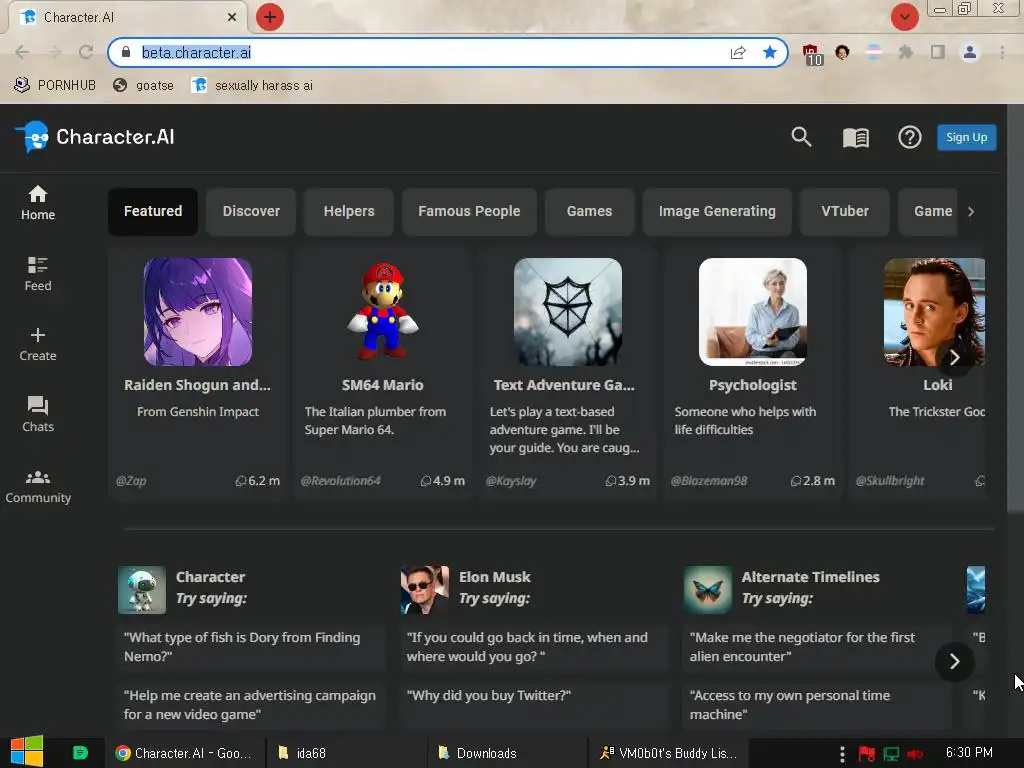Click the Character.AI logo icon
The image size is (1024, 768).
[33, 137]
